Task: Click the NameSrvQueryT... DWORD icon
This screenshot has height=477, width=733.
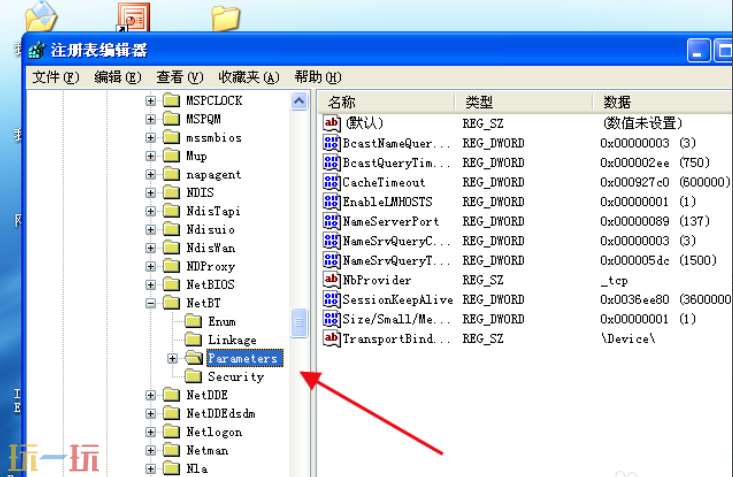Action: 331,260
